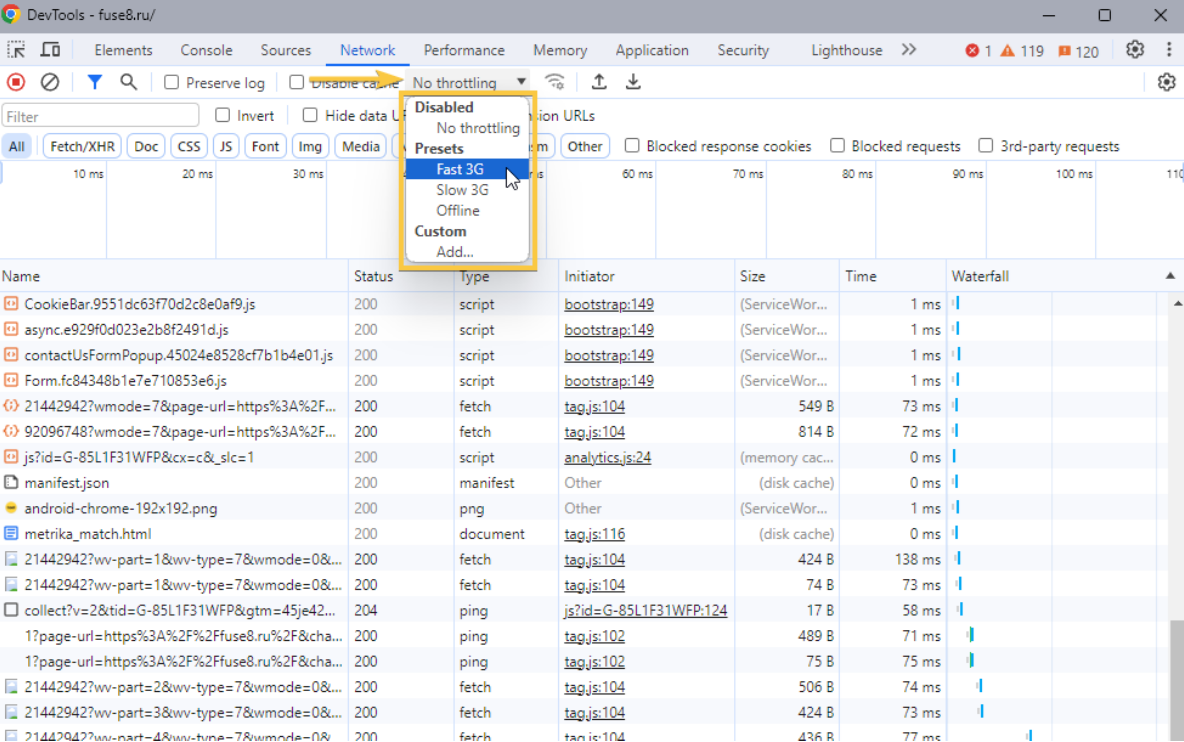Click in the Filter text field
Viewport: 1184px width, 742px height.
tap(100, 116)
